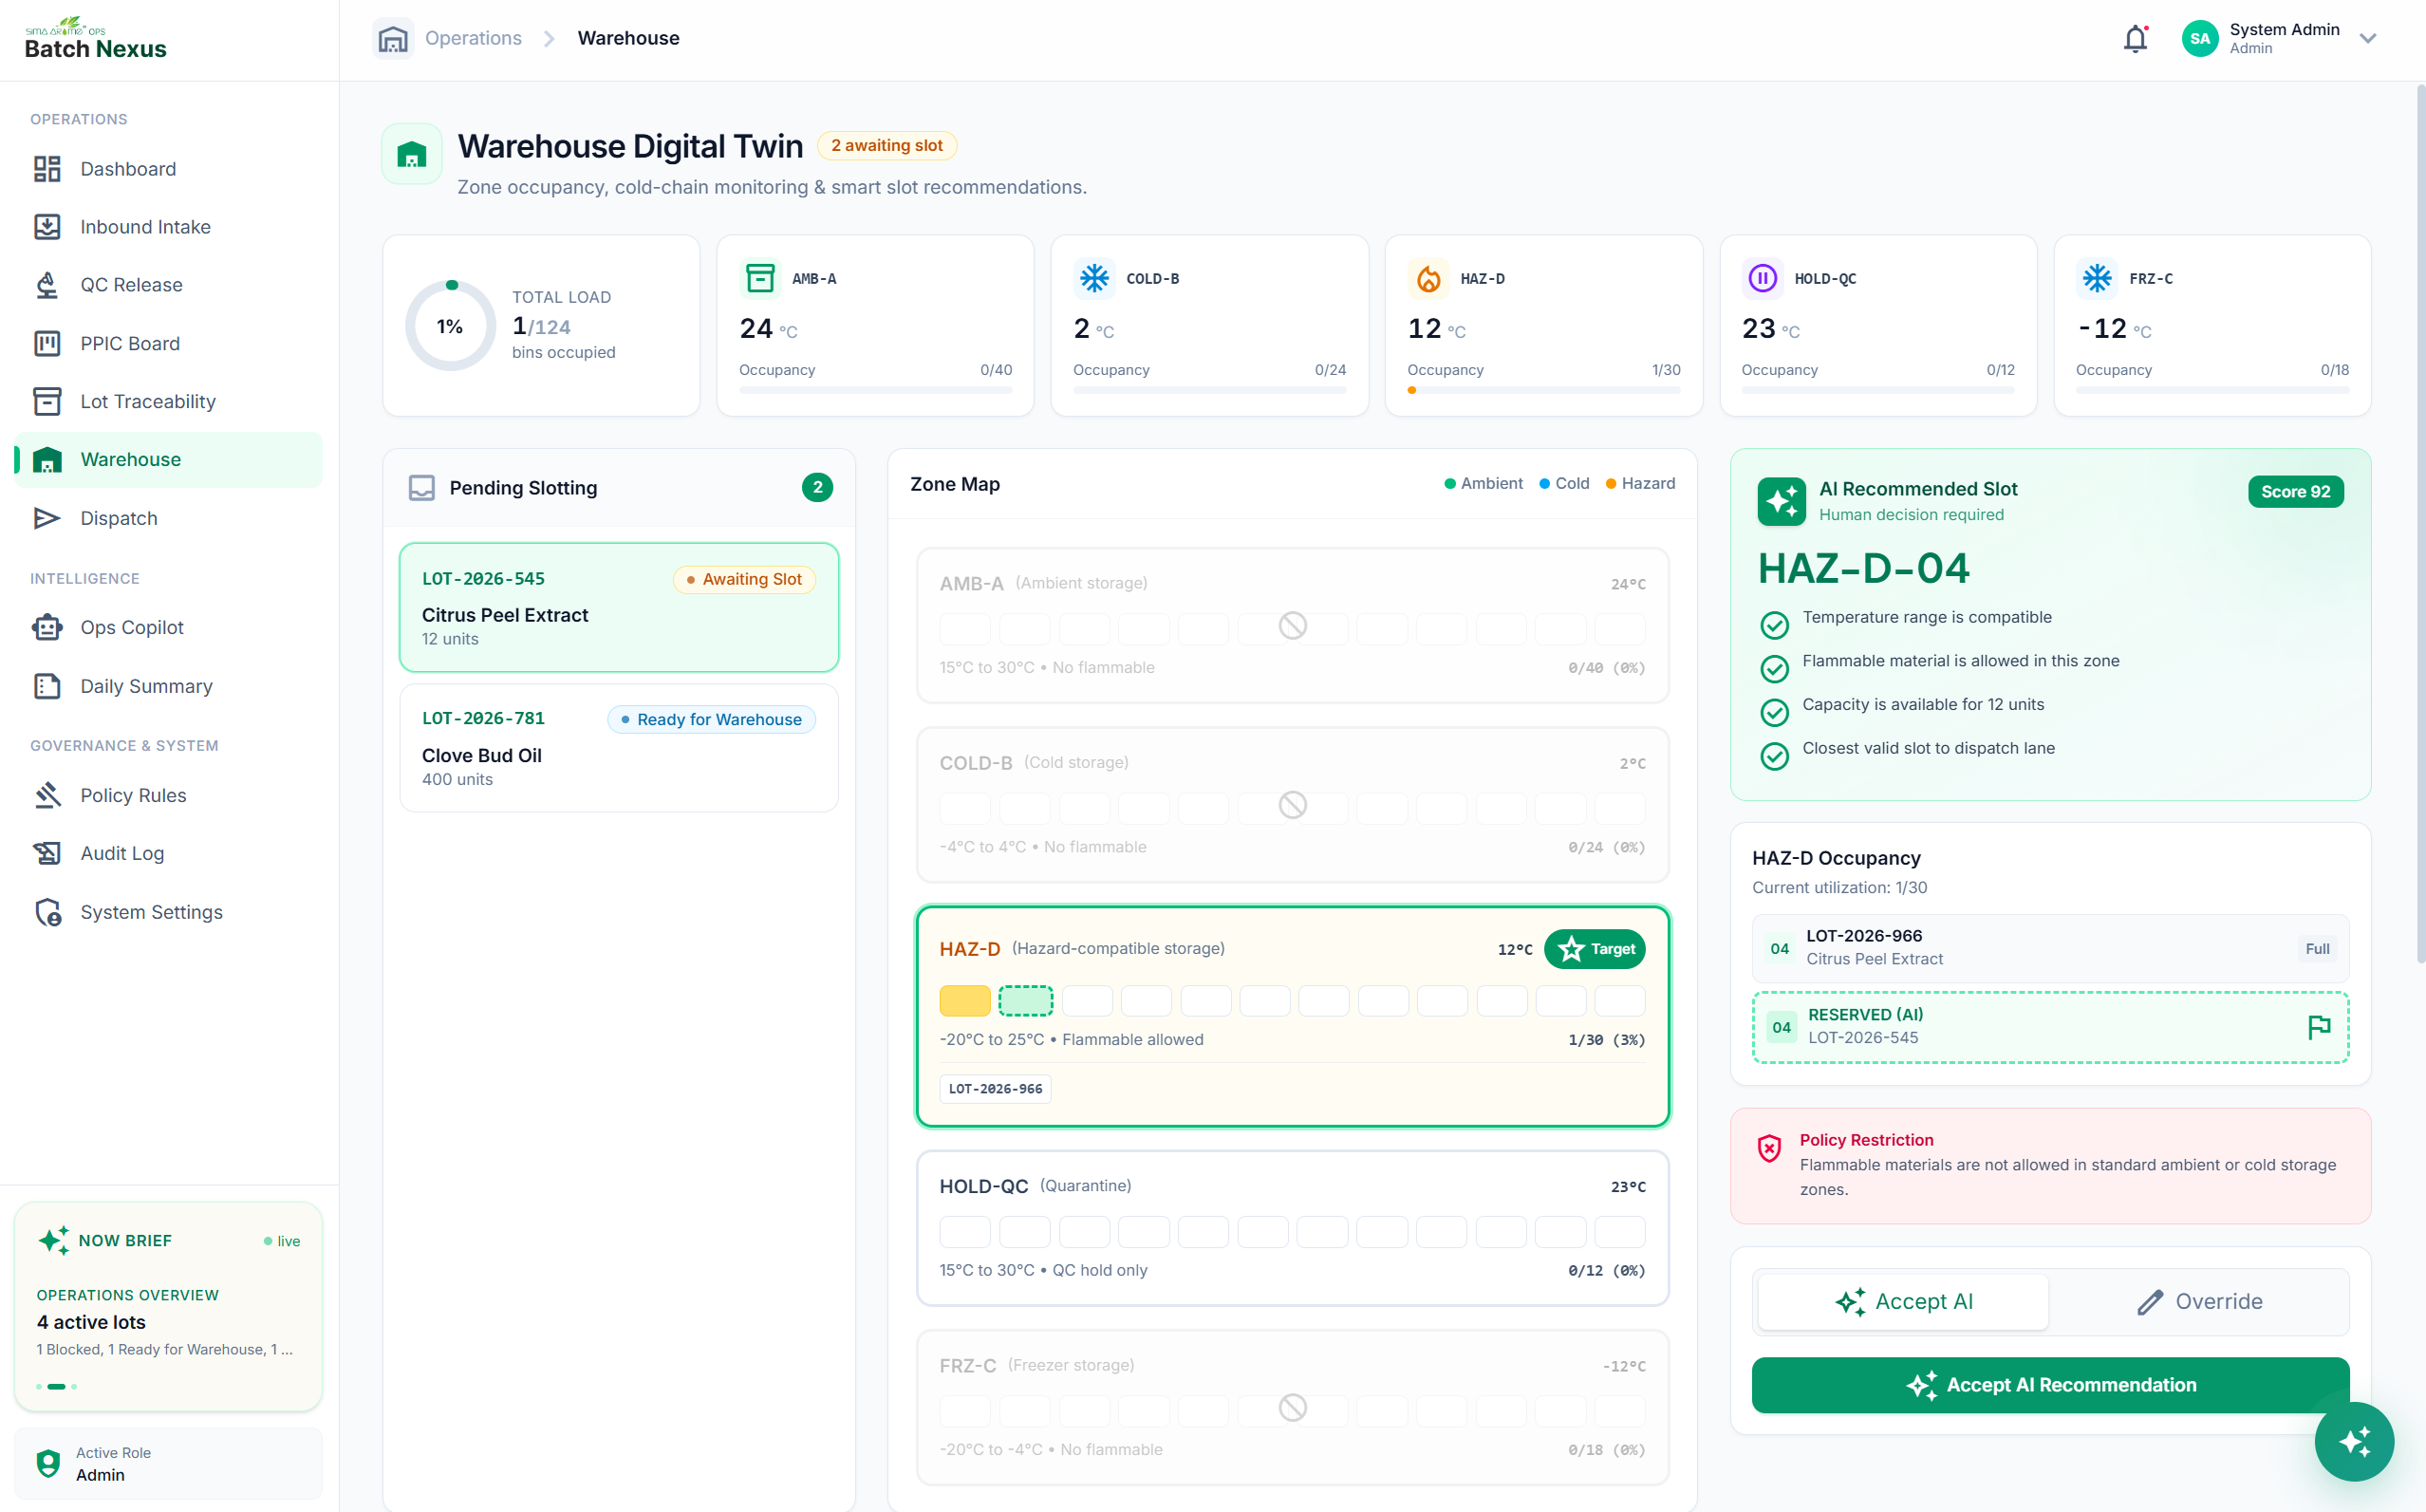
Task: Click the Policy Restriction shield icon
Action: click(1769, 1148)
